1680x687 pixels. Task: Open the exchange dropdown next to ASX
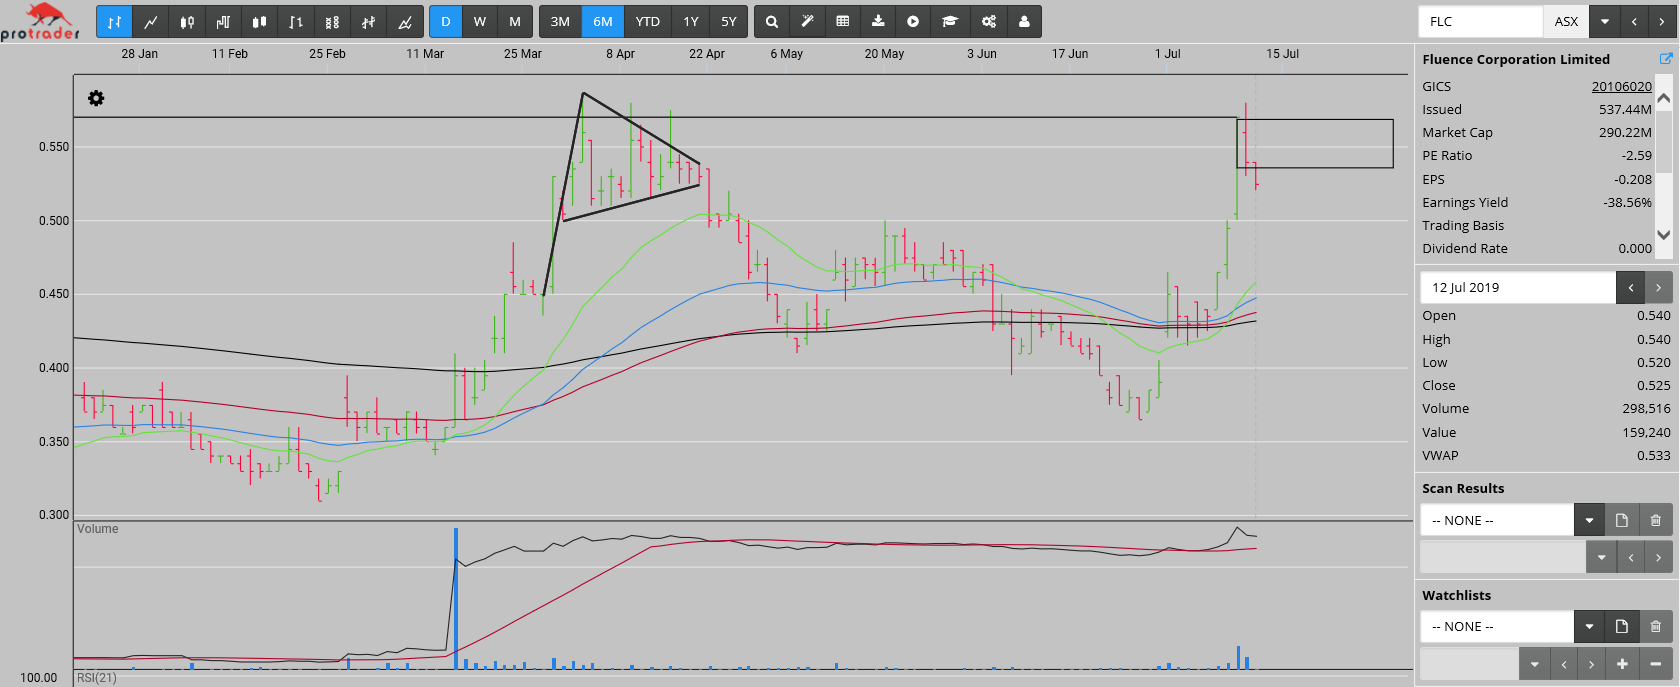(x=1605, y=22)
